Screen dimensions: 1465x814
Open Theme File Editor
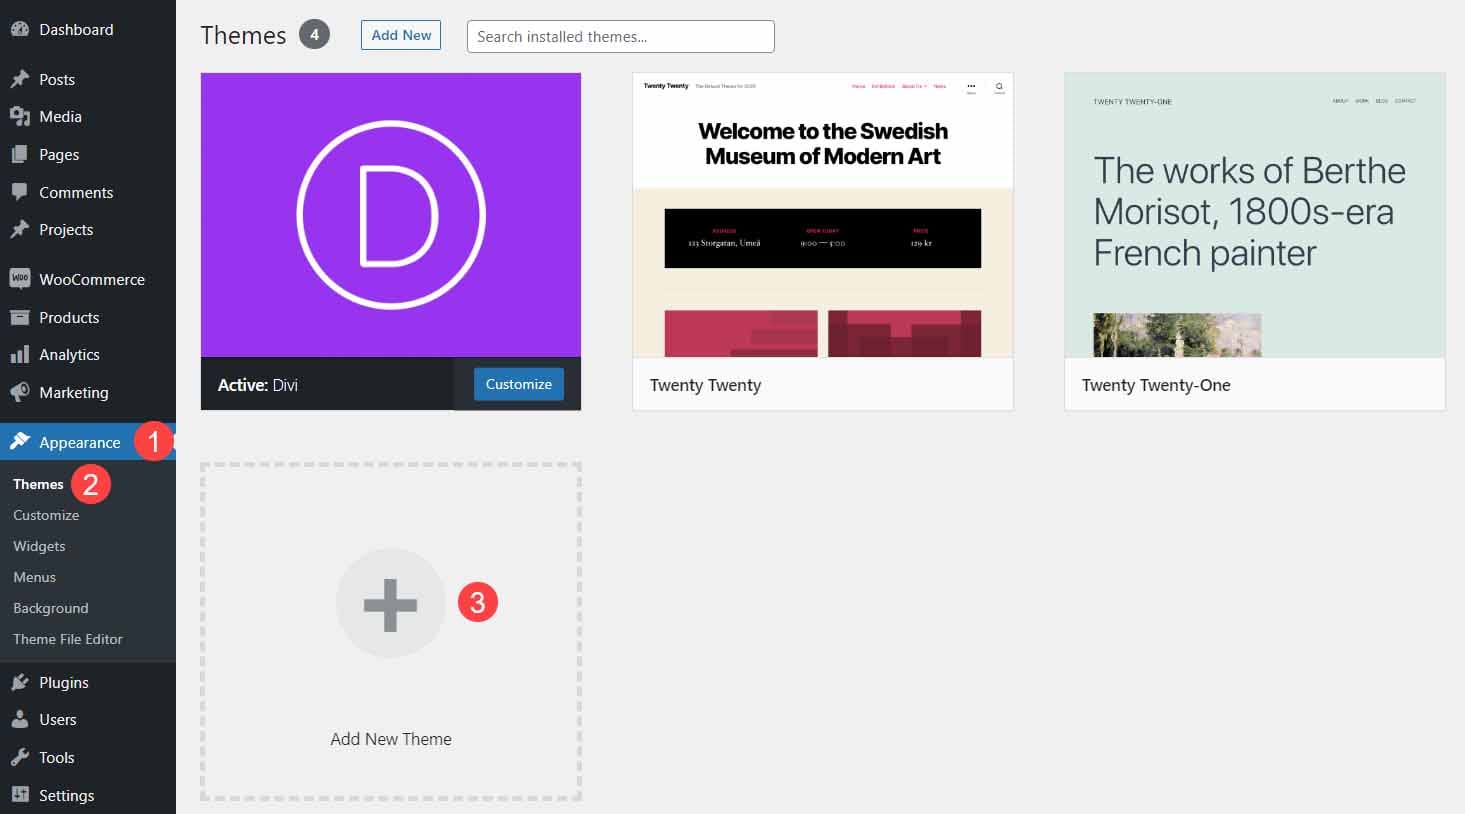pyautogui.click(x=68, y=639)
